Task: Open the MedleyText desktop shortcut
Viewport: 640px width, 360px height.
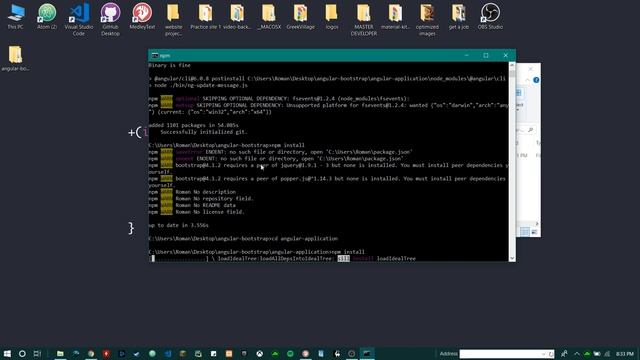Action: [x=142, y=16]
